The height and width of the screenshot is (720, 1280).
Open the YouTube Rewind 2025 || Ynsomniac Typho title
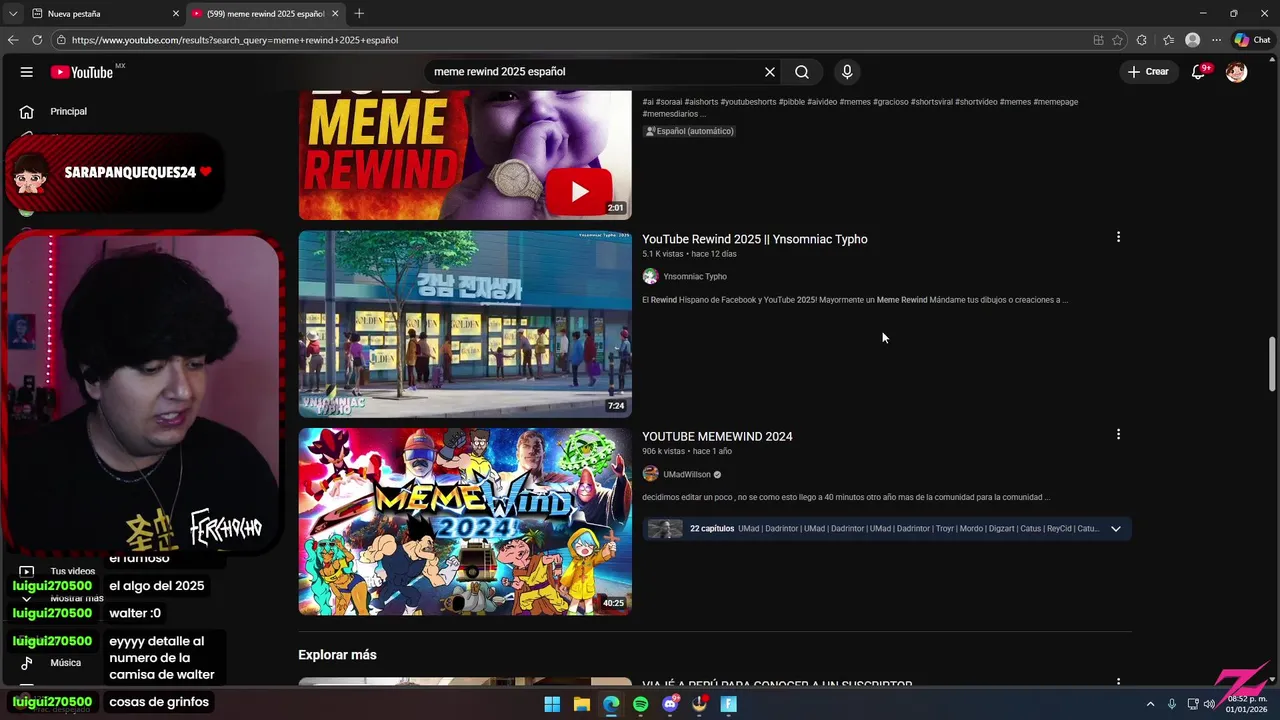[x=755, y=239]
